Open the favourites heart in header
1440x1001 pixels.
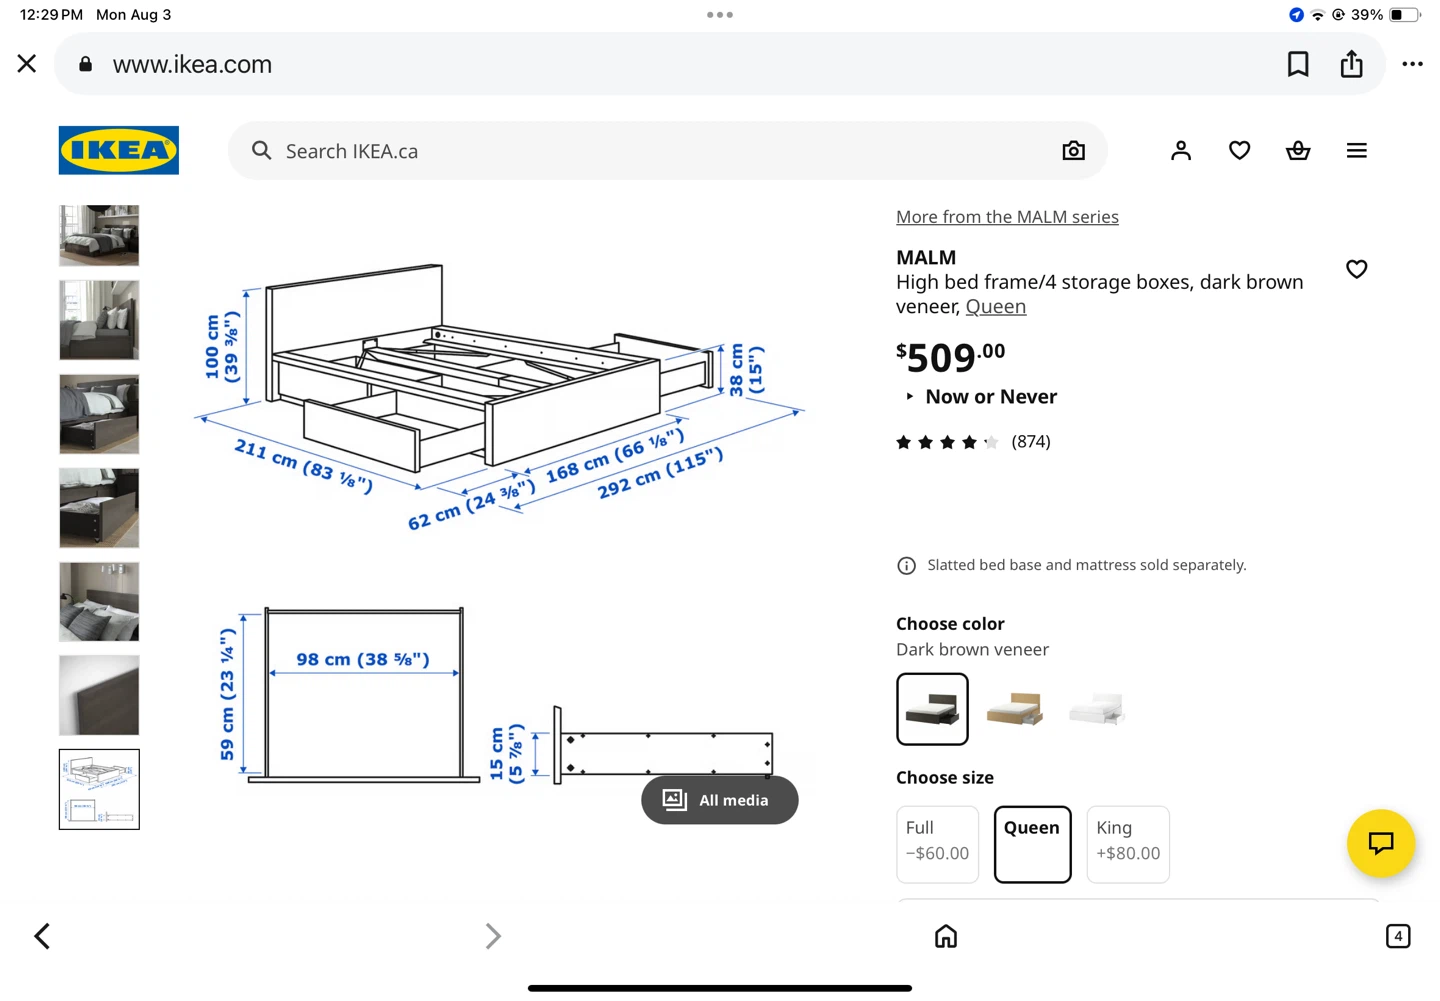tap(1239, 151)
